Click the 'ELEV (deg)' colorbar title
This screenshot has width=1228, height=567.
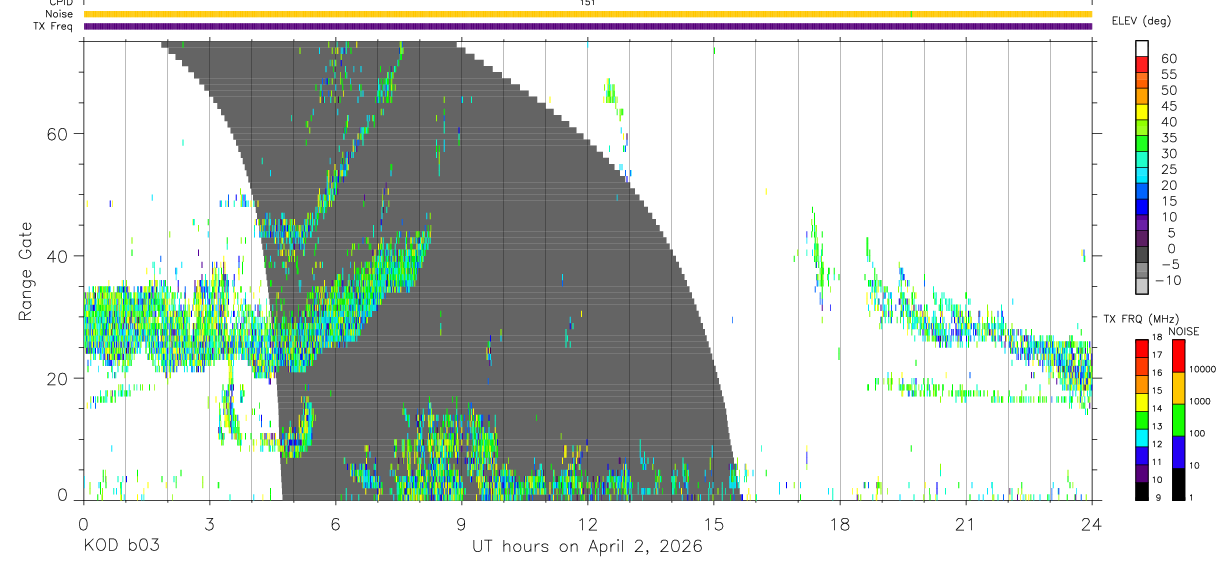(1141, 21)
